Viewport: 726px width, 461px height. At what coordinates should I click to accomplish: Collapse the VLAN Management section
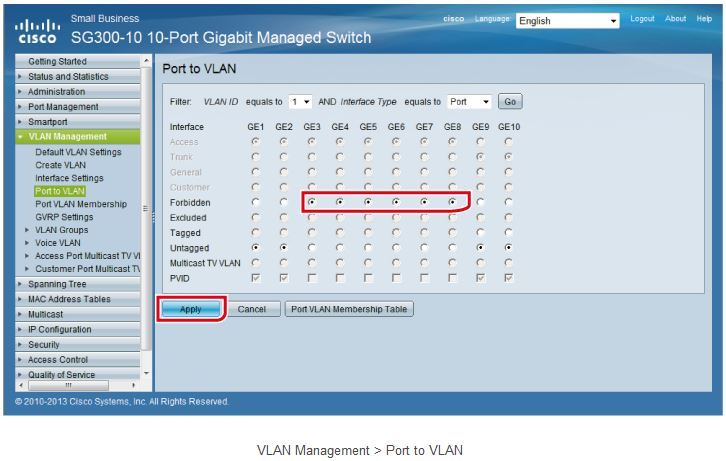[68, 137]
